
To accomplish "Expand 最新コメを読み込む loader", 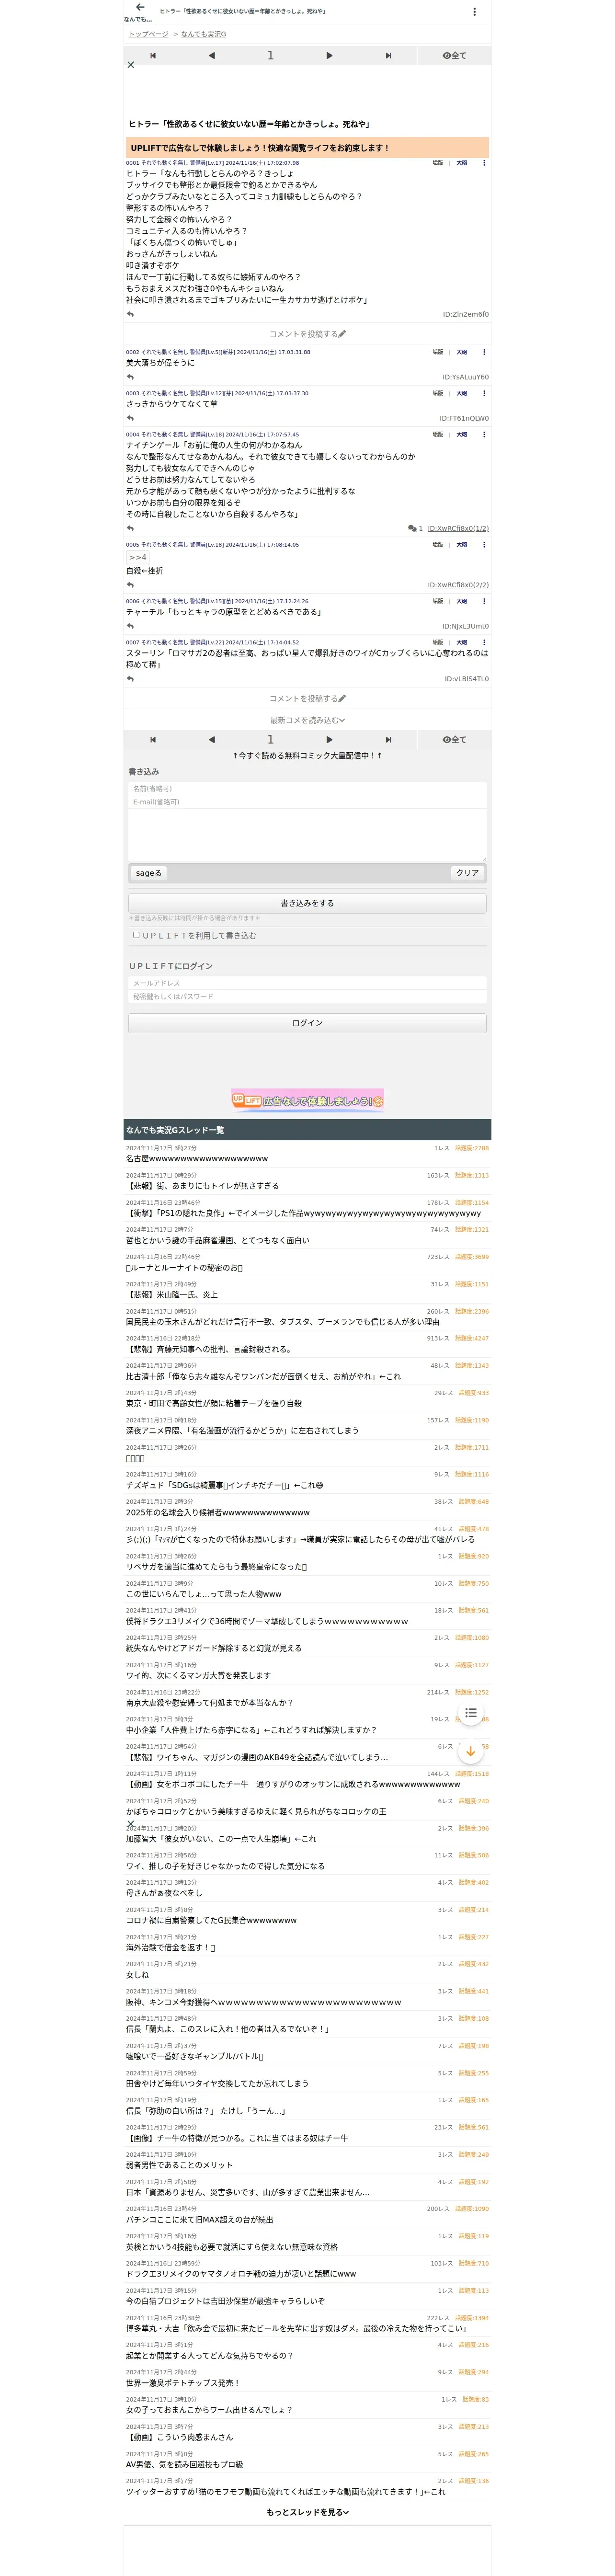I will pos(307,720).
